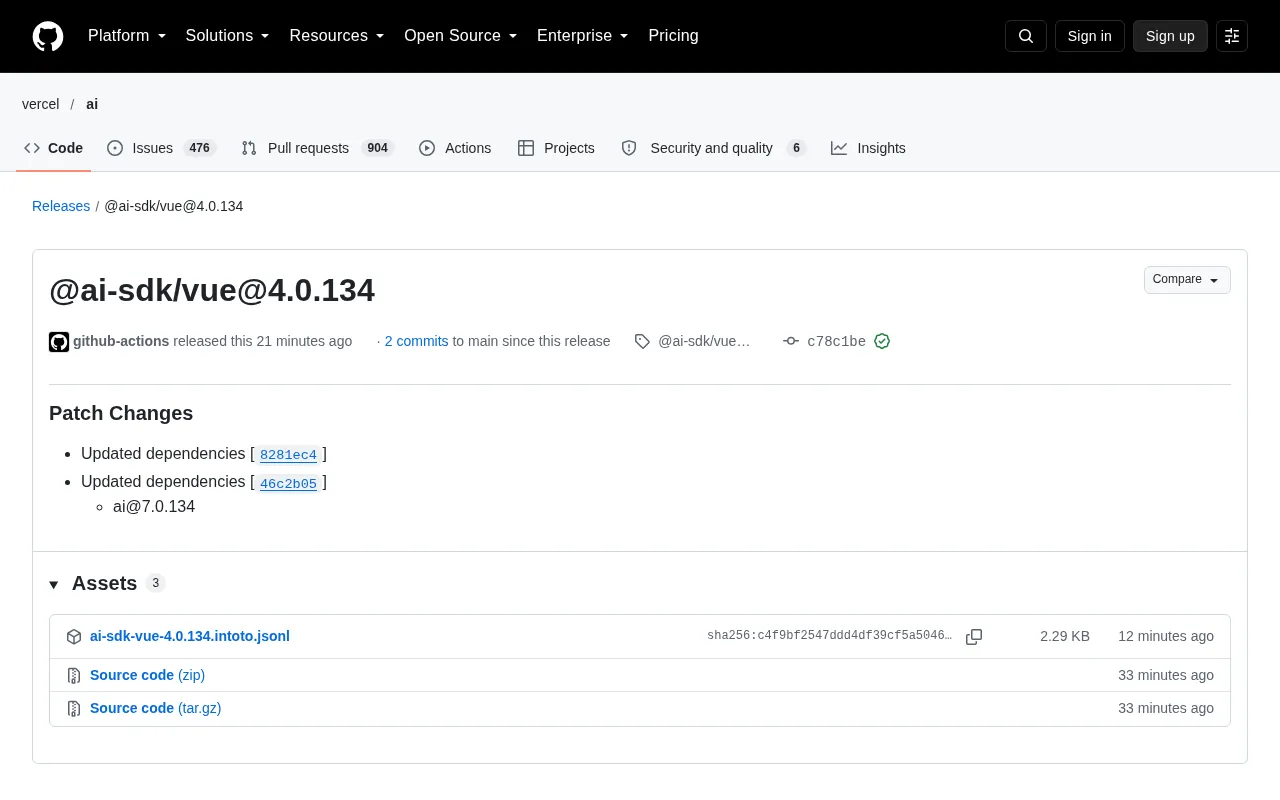
Task: Expand the Platform menu
Action: (127, 36)
